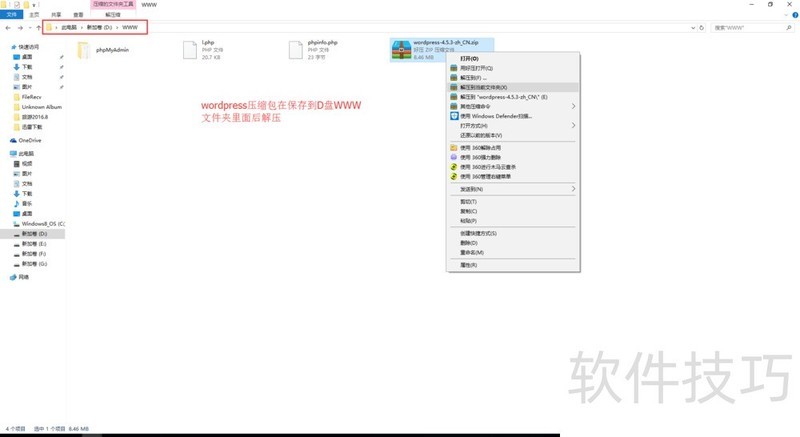Screen dimensions: 800x437
Task: Click the search magnifier icon
Action: point(789,28)
